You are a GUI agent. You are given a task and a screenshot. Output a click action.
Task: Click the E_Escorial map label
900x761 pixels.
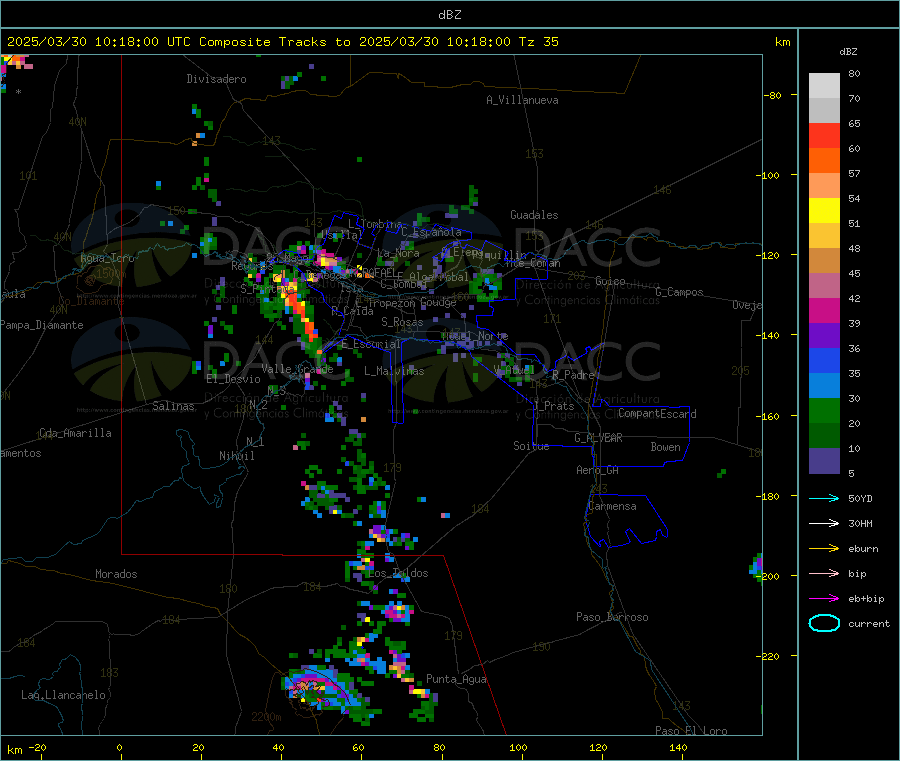370,344
